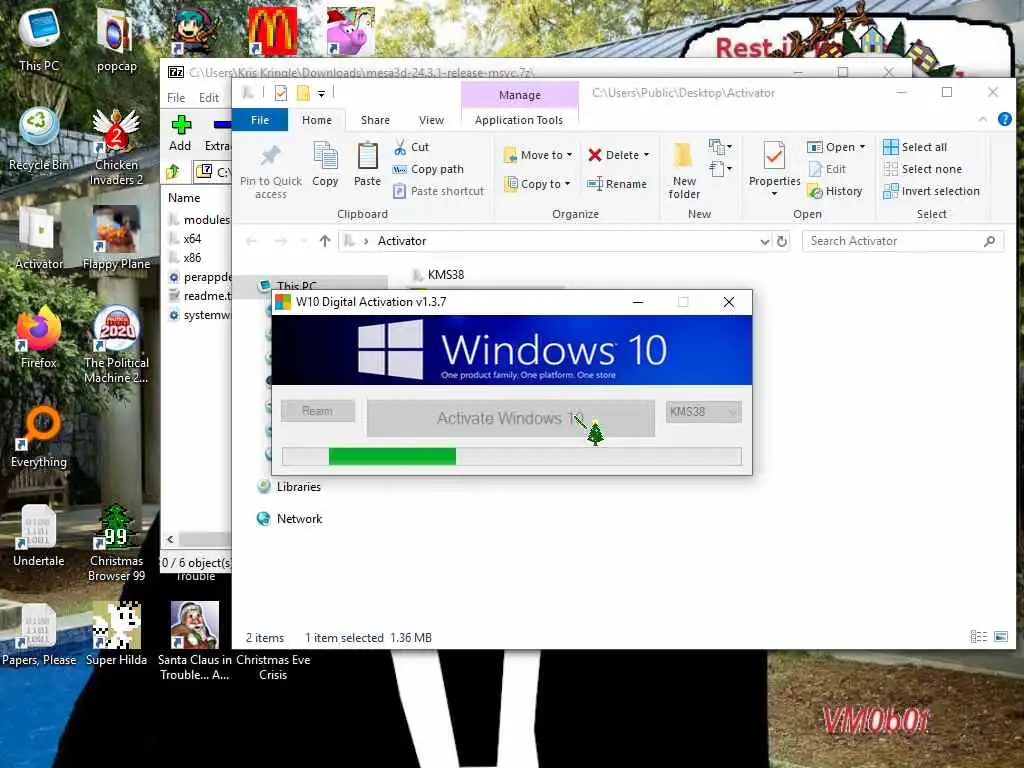The width and height of the screenshot is (1024, 768).
Task: Refresh the Activator folder view
Action: click(x=782, y=241)
